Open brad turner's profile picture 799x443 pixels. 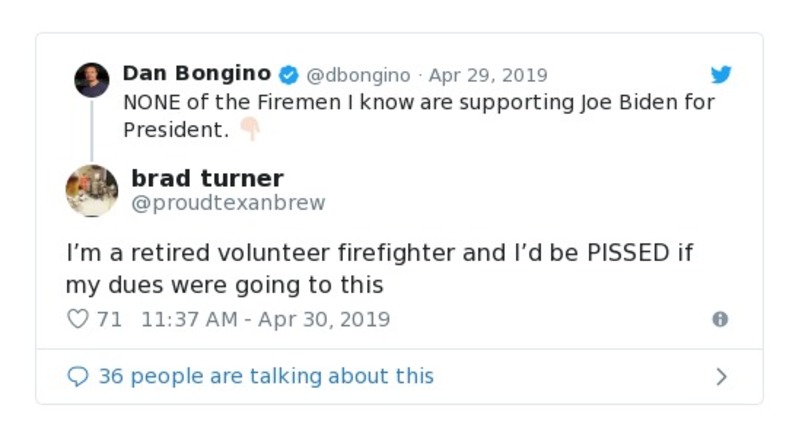click(x=92, y=190)
